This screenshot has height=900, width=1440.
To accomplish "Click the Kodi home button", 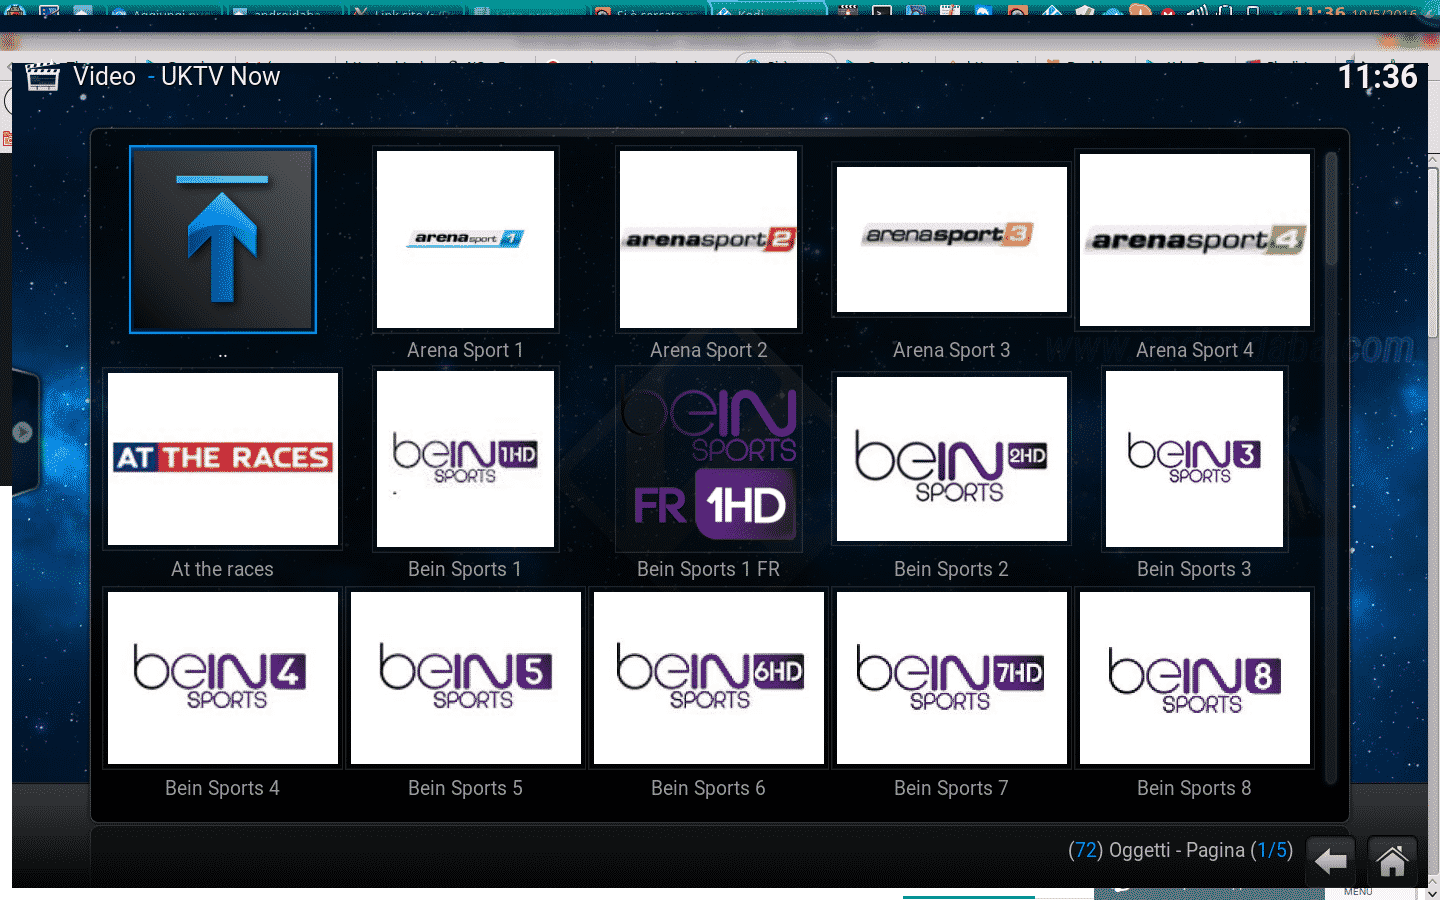I will point(1392,861).
